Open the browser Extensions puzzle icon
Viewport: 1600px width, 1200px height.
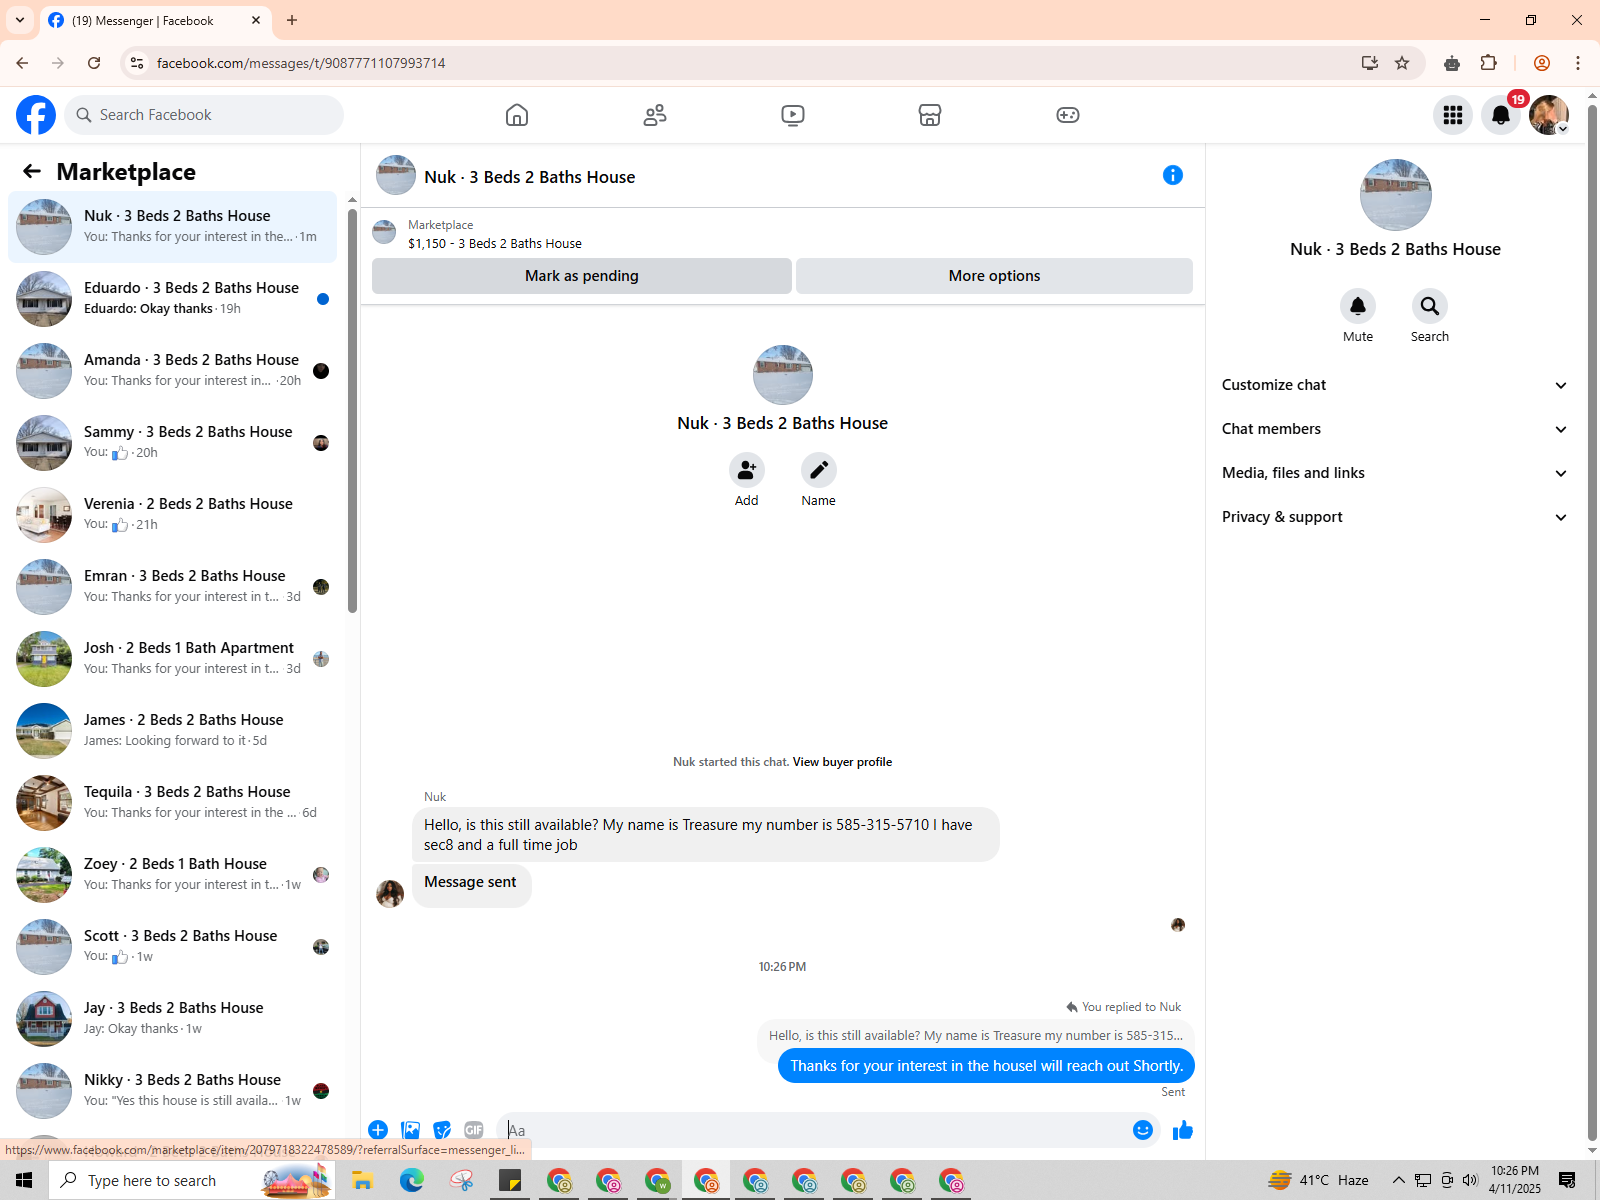(1488, 63)
